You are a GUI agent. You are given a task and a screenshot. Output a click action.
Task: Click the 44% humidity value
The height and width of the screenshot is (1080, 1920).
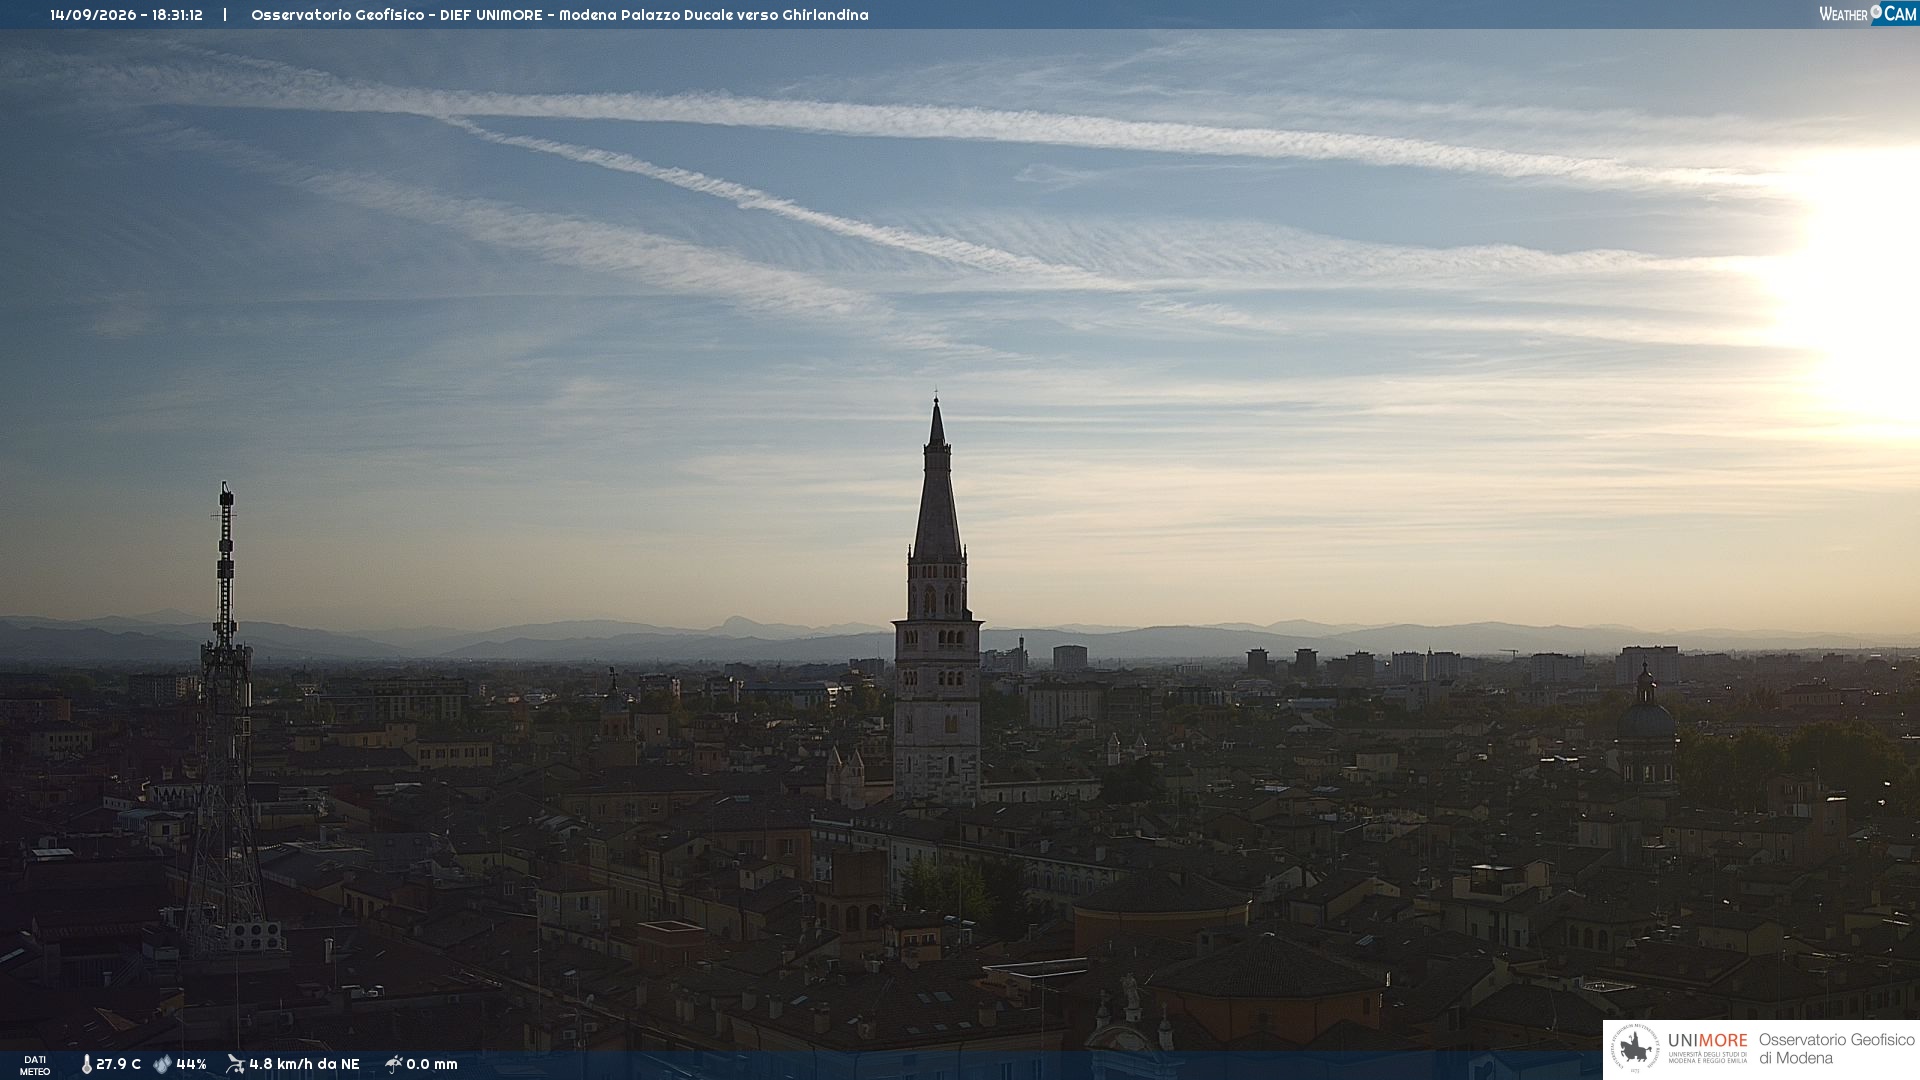tap(191, 1064)
